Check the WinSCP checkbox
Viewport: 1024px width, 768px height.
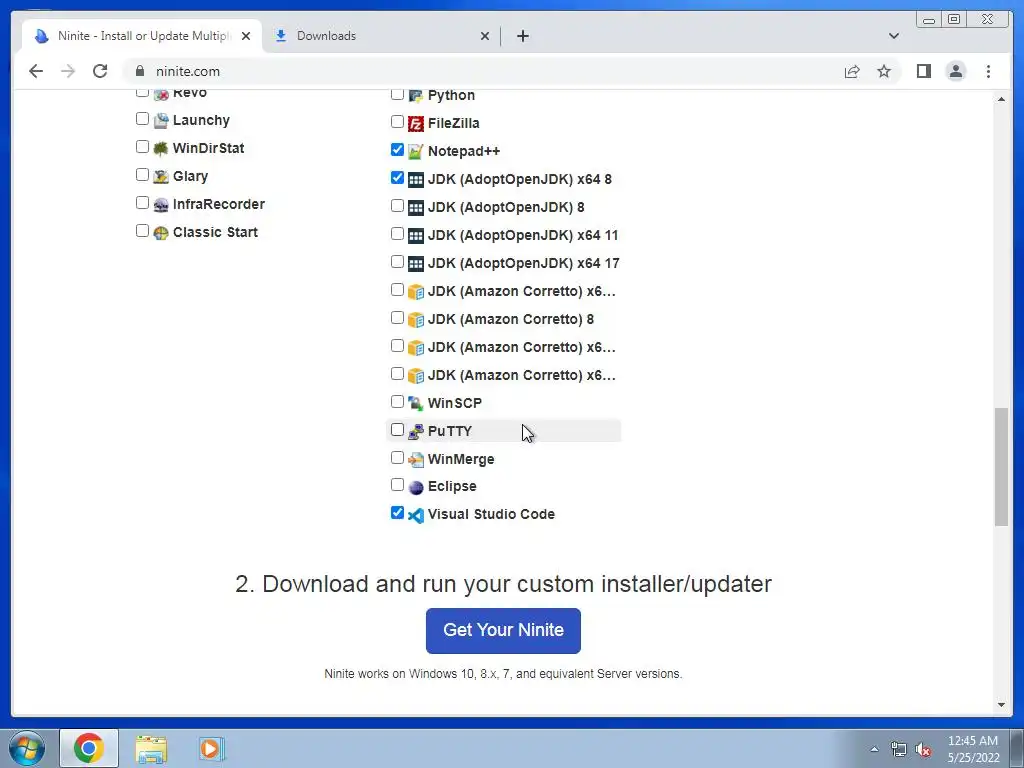coord(397,402)
